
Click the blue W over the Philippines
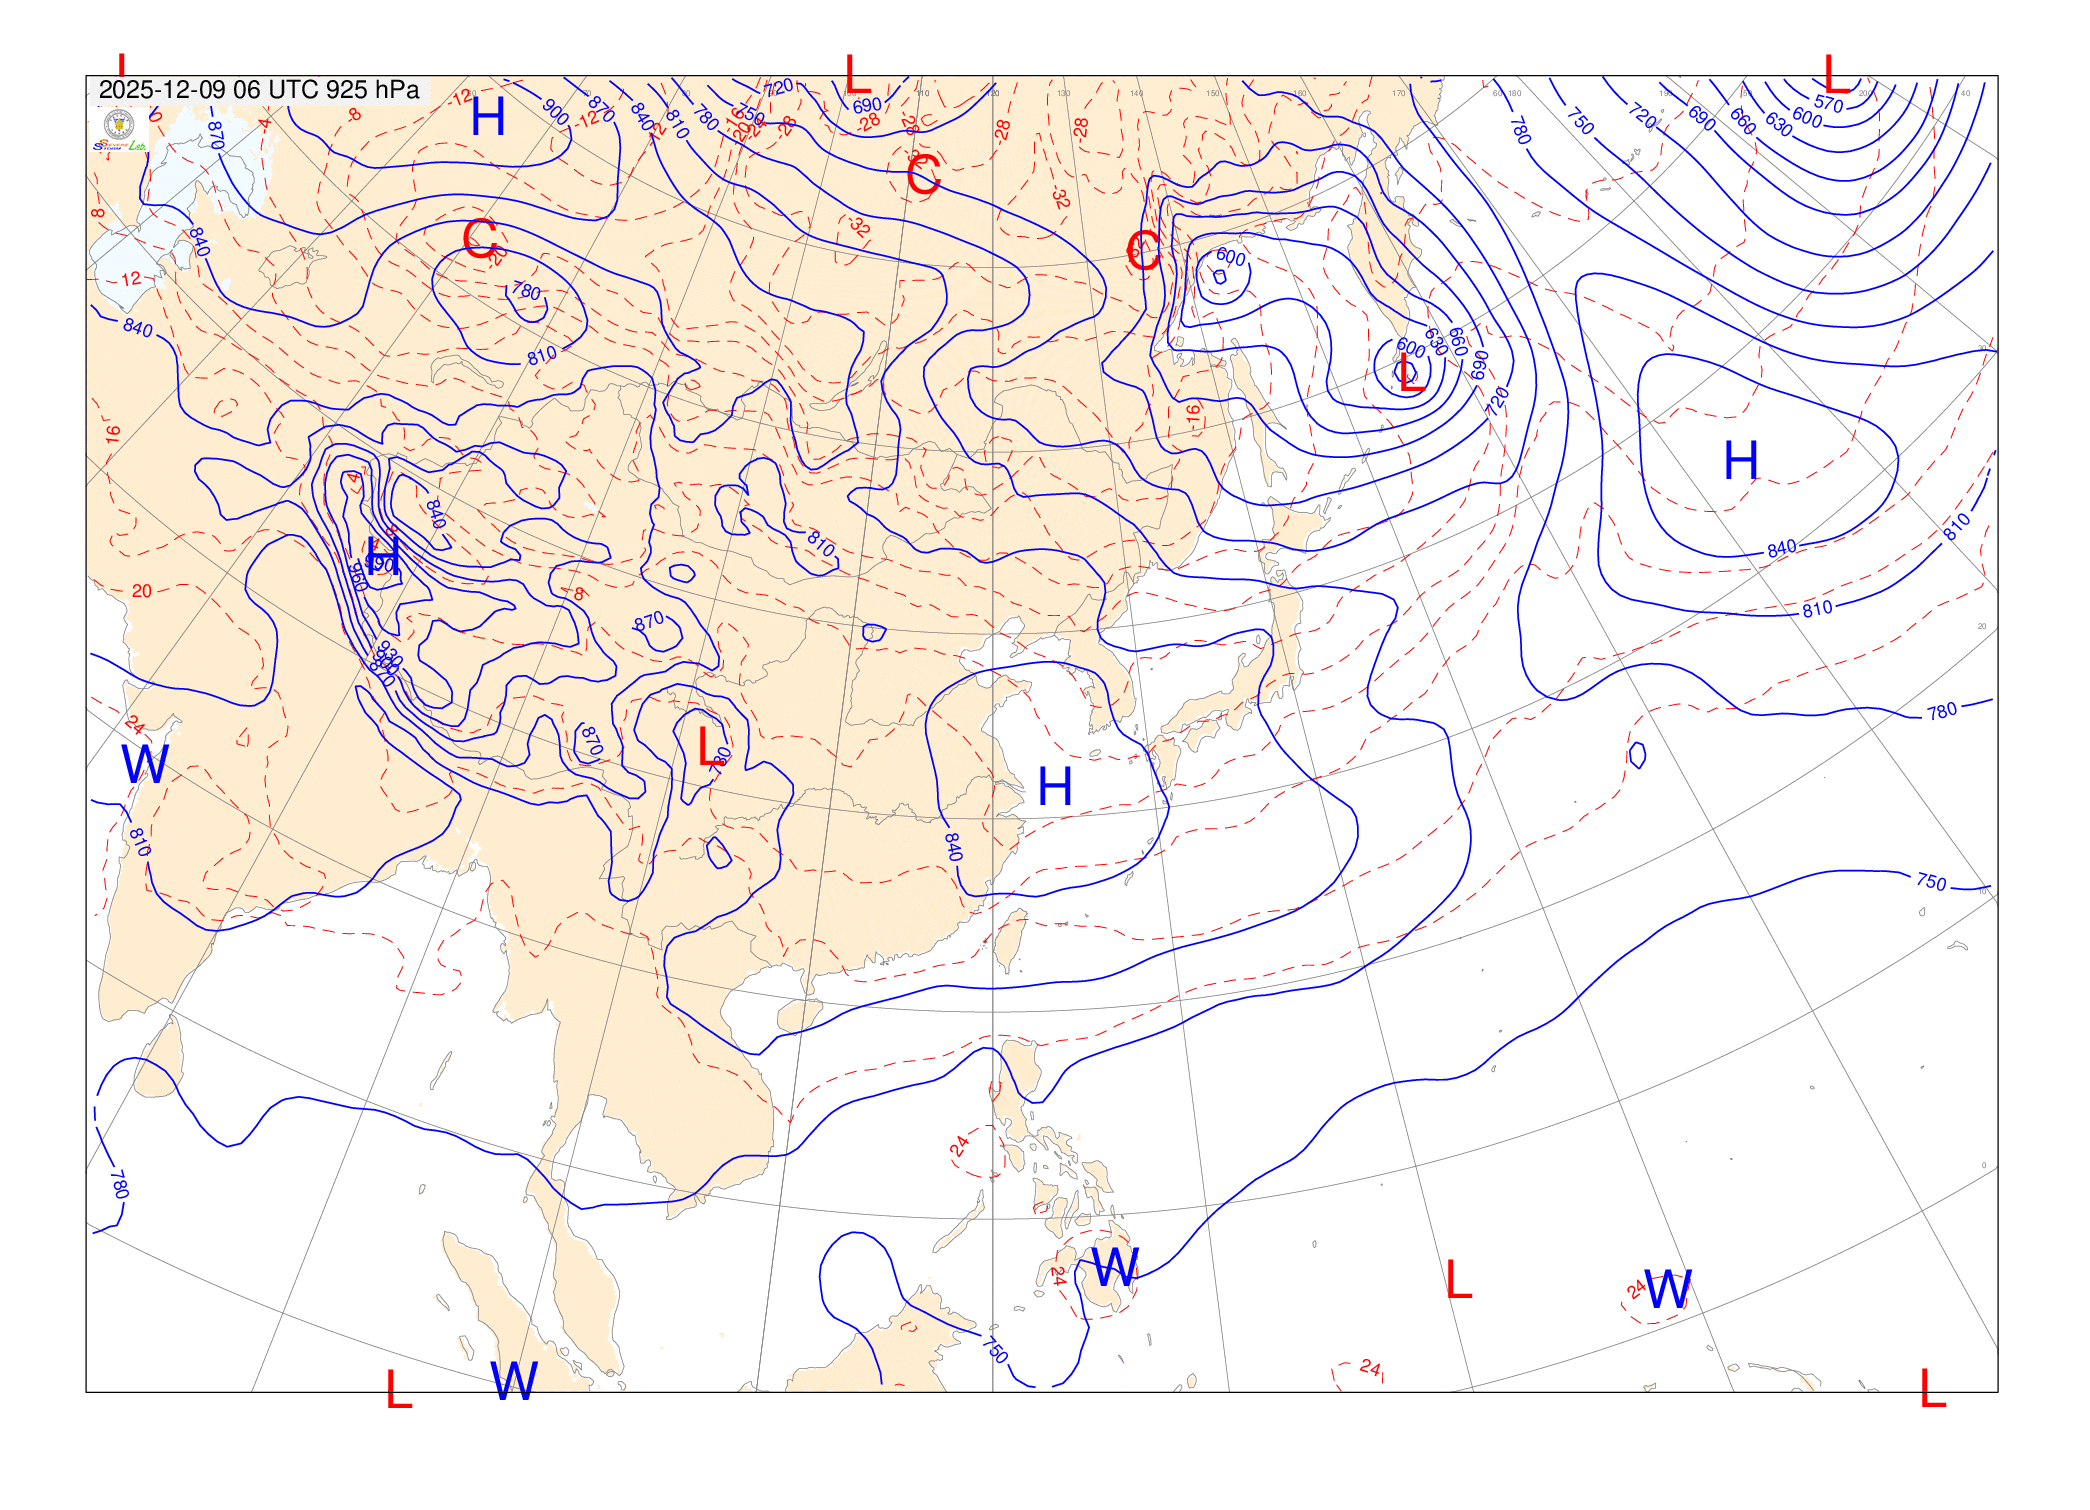click(1114, 1268)
